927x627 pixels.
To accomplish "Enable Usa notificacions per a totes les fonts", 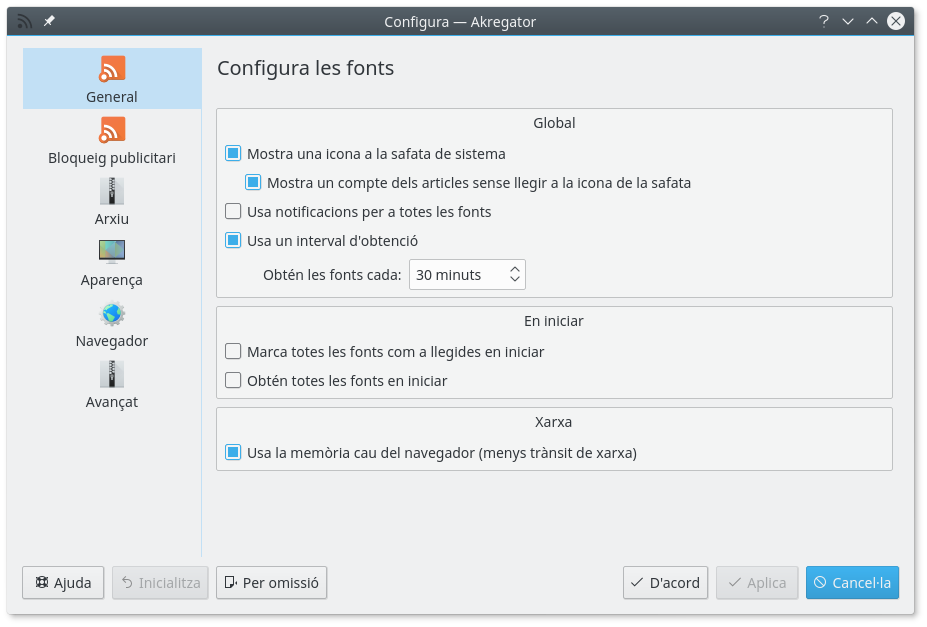I will [233, 212].
